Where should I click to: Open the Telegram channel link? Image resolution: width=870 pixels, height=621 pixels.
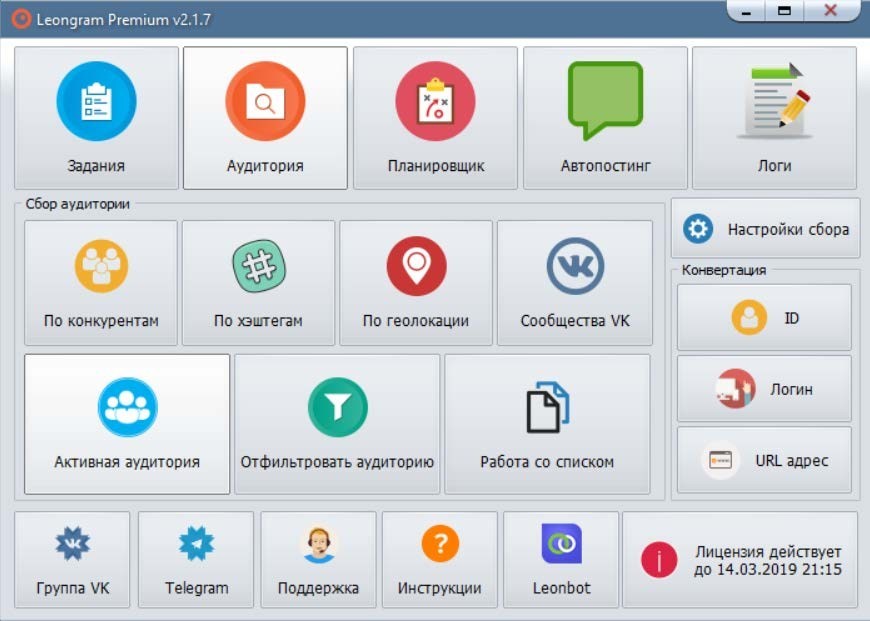tap(196, 559)
